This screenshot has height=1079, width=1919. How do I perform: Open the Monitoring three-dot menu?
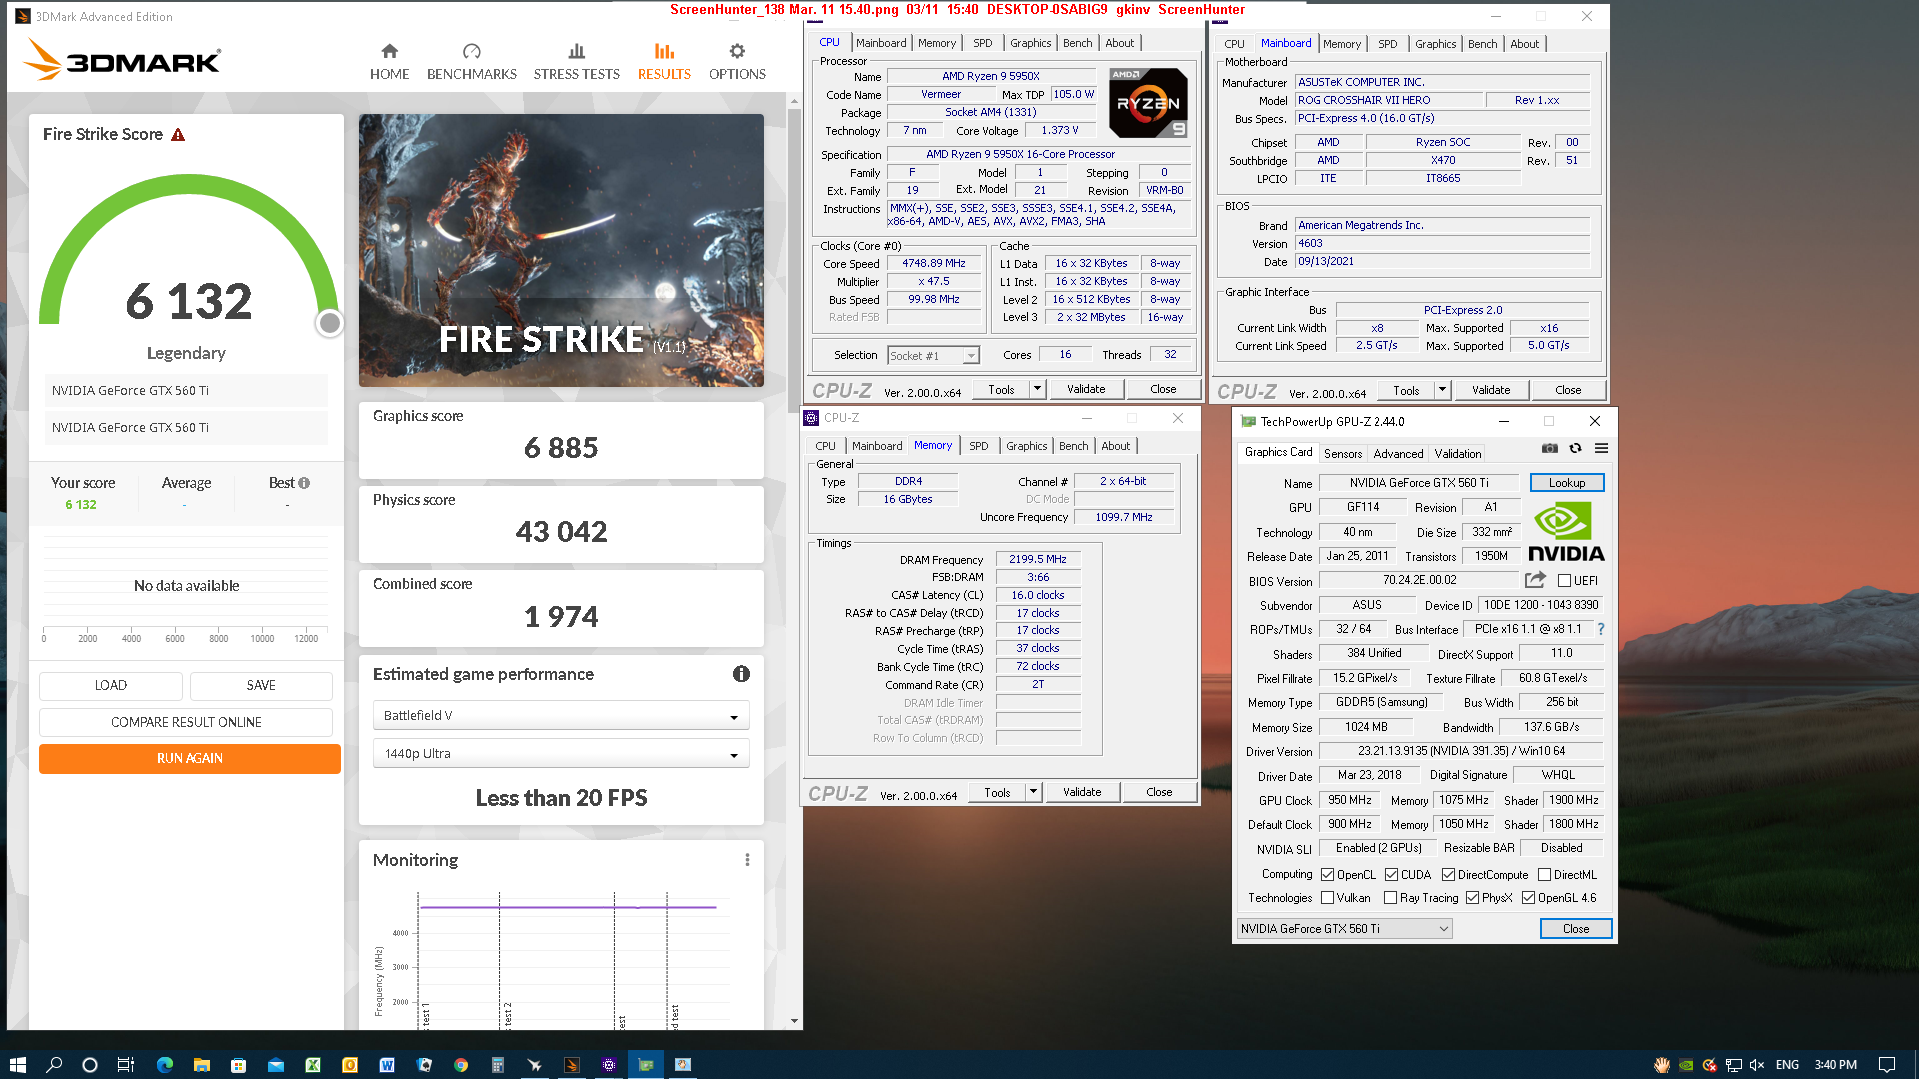click(x=747, y=860)
